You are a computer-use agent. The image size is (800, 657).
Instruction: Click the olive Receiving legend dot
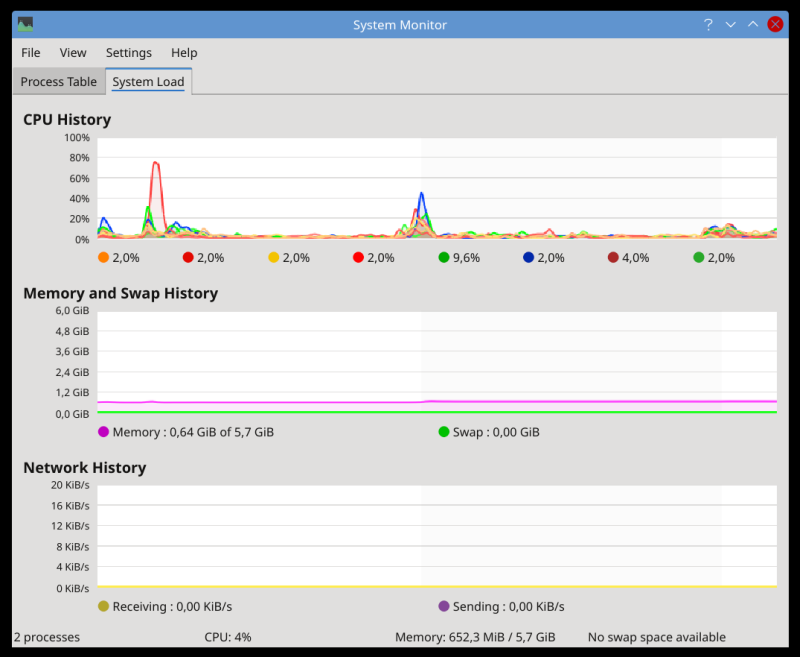pyautogui.click(x=103, y=606)
